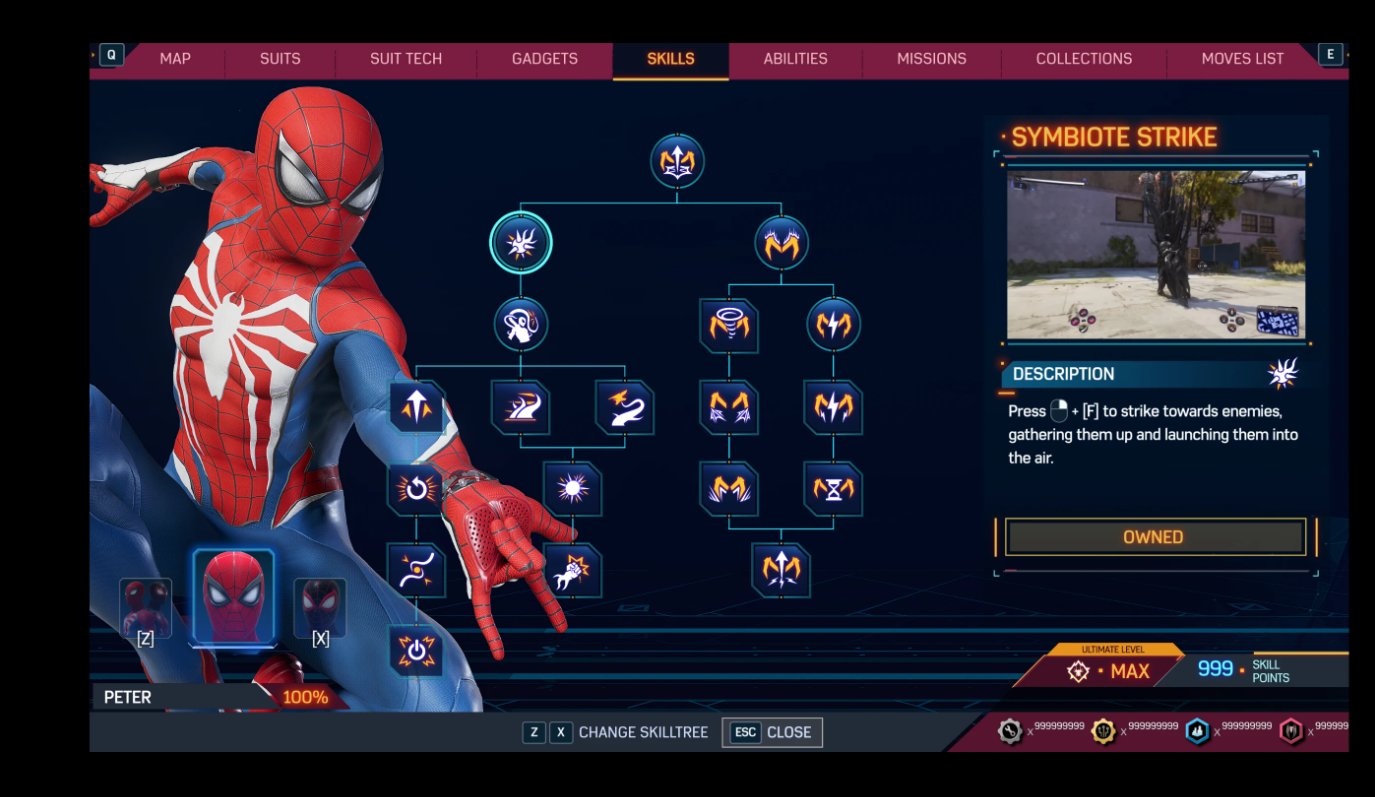
Task: Open the Map tab
Action: tap(175, 59)
